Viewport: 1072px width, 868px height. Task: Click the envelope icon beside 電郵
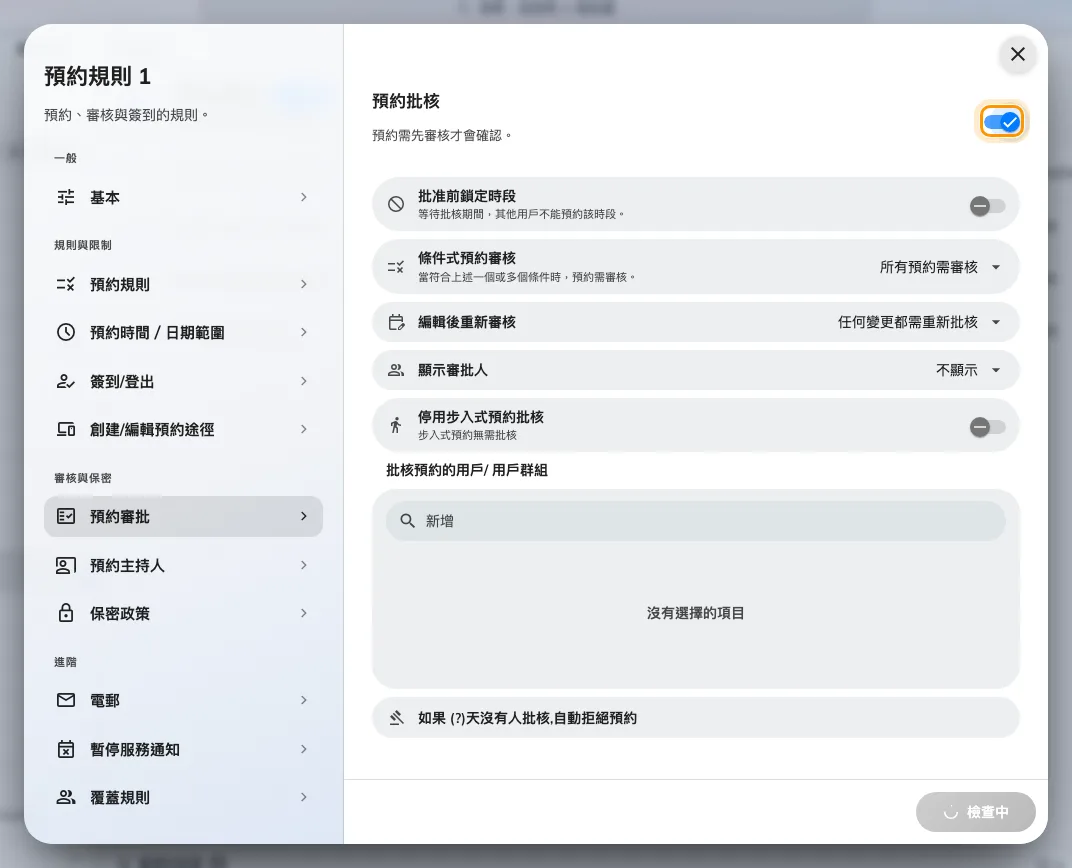tap(66, 700)
